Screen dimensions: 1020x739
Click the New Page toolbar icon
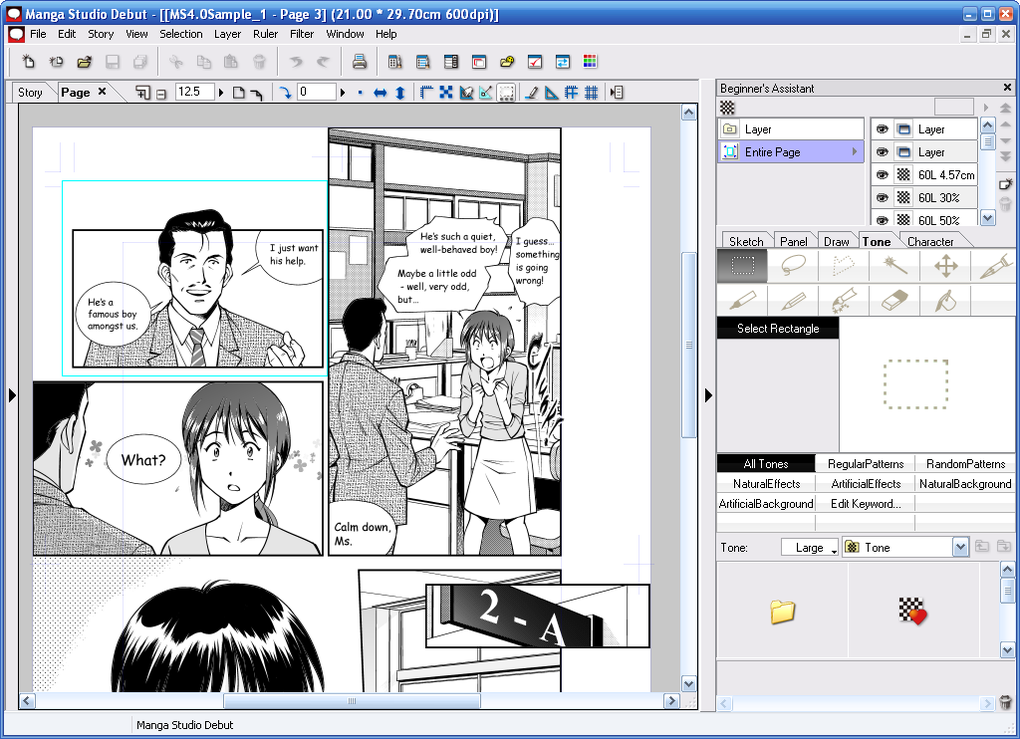click(29, 62)
